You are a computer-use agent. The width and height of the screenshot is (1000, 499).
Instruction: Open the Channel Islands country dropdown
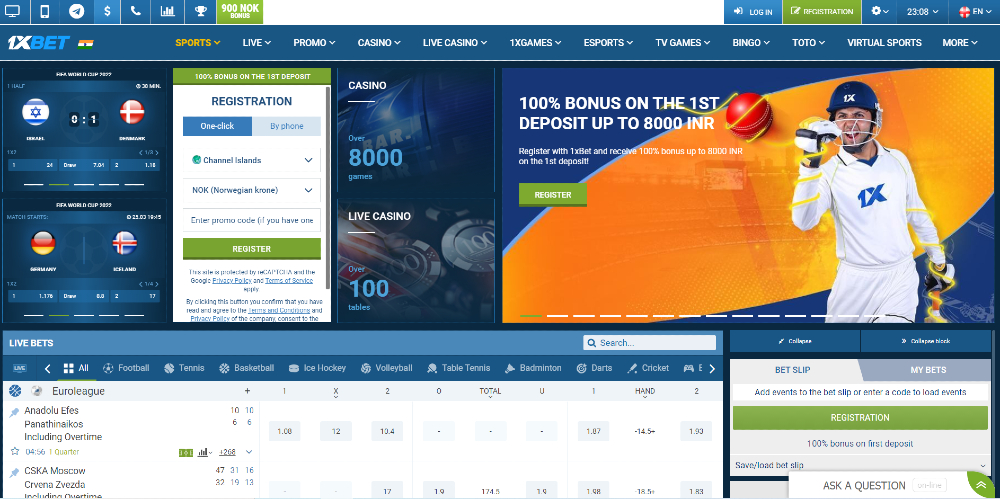coord(252,160)
